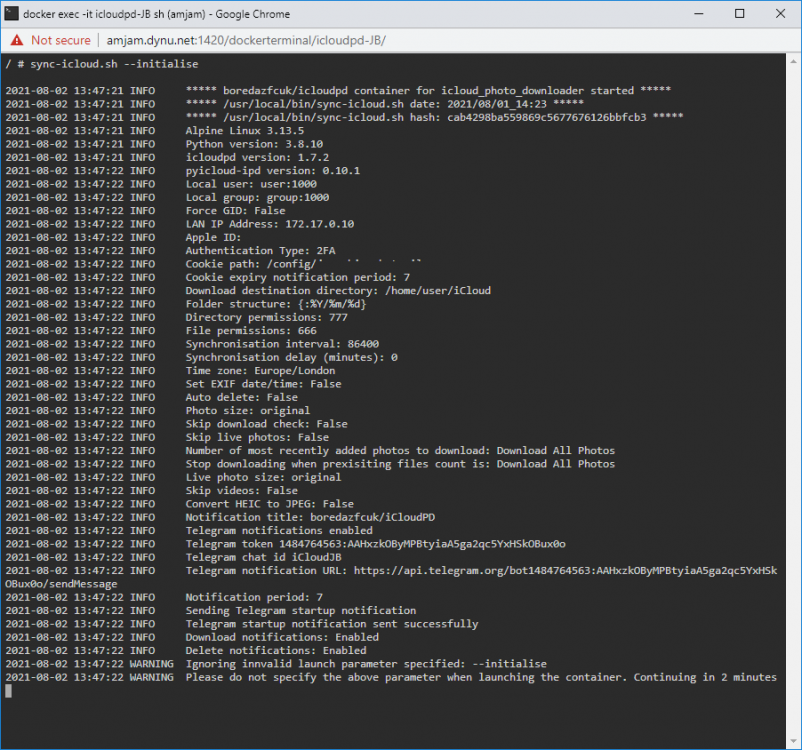Screen dimensions: 802x750
Task: Click the sync-icloud.sh date 2021/08/01_14:23 line
Action: tap(385, 104)
